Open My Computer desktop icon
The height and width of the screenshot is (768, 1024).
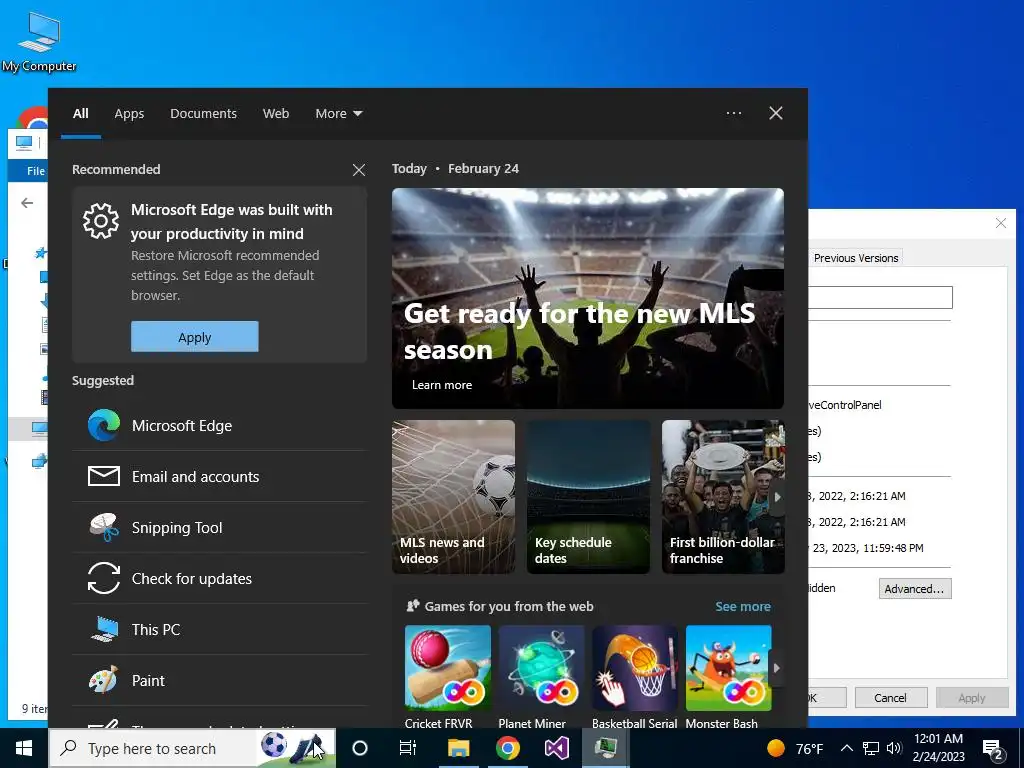39,41
